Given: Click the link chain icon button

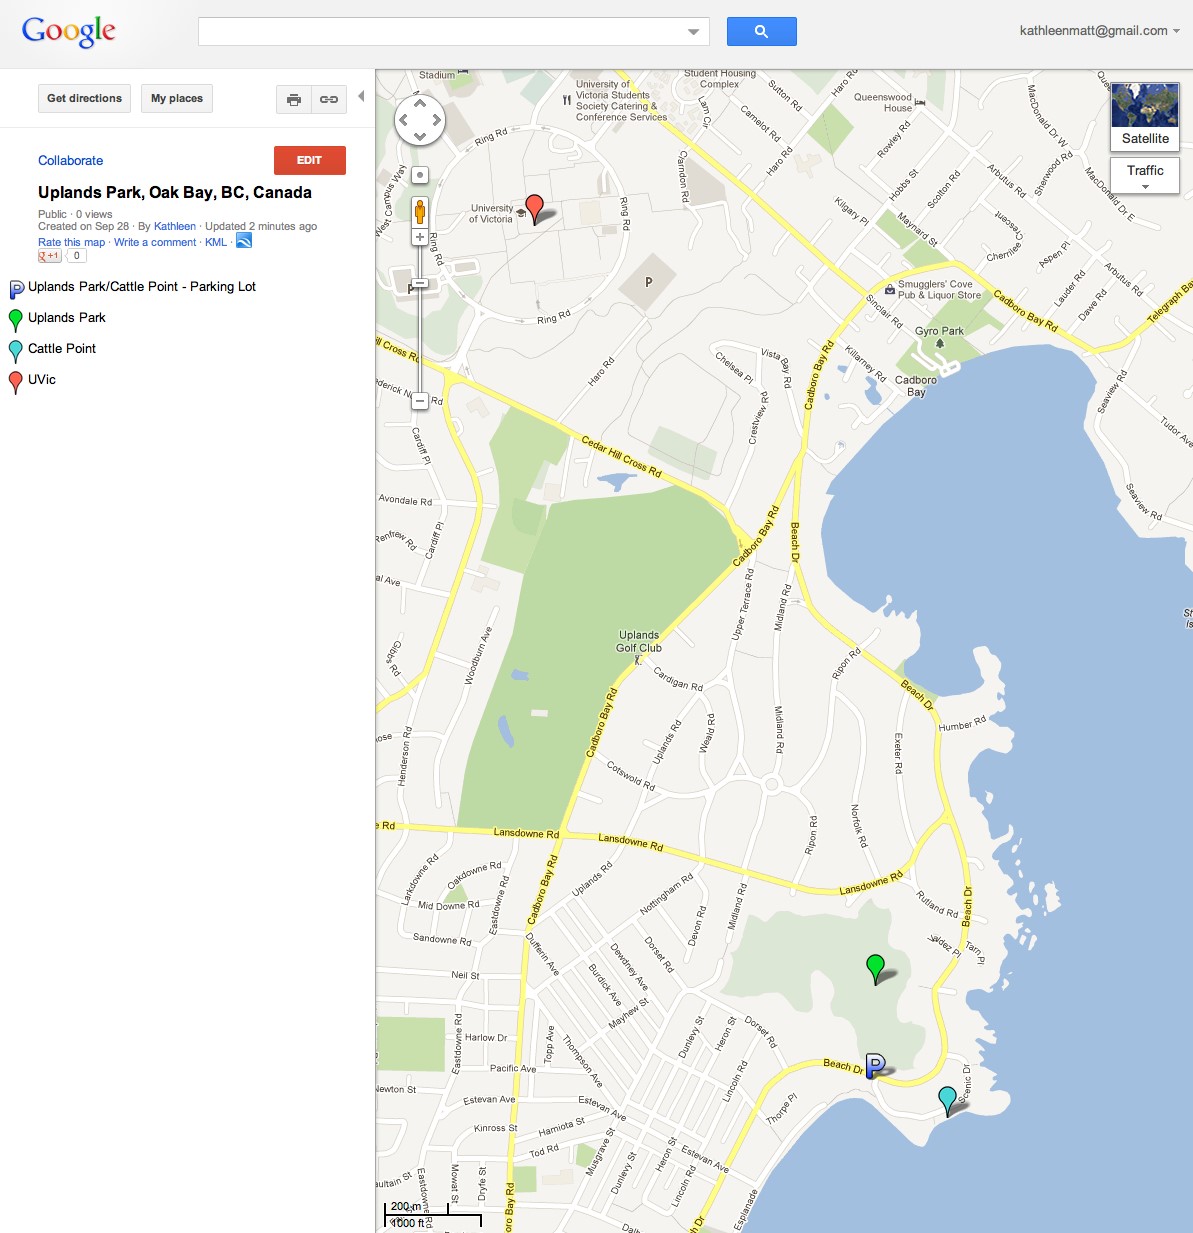Looking at the screenshot, I should pos(329,99).
